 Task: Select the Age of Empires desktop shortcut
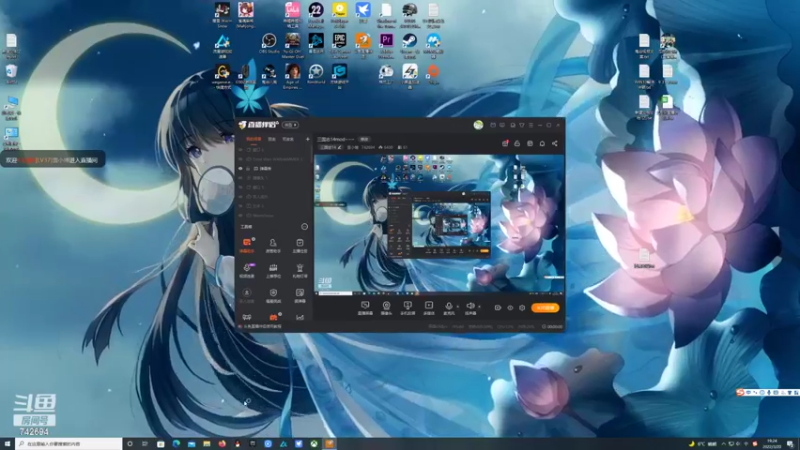click(x=292, y=76)
